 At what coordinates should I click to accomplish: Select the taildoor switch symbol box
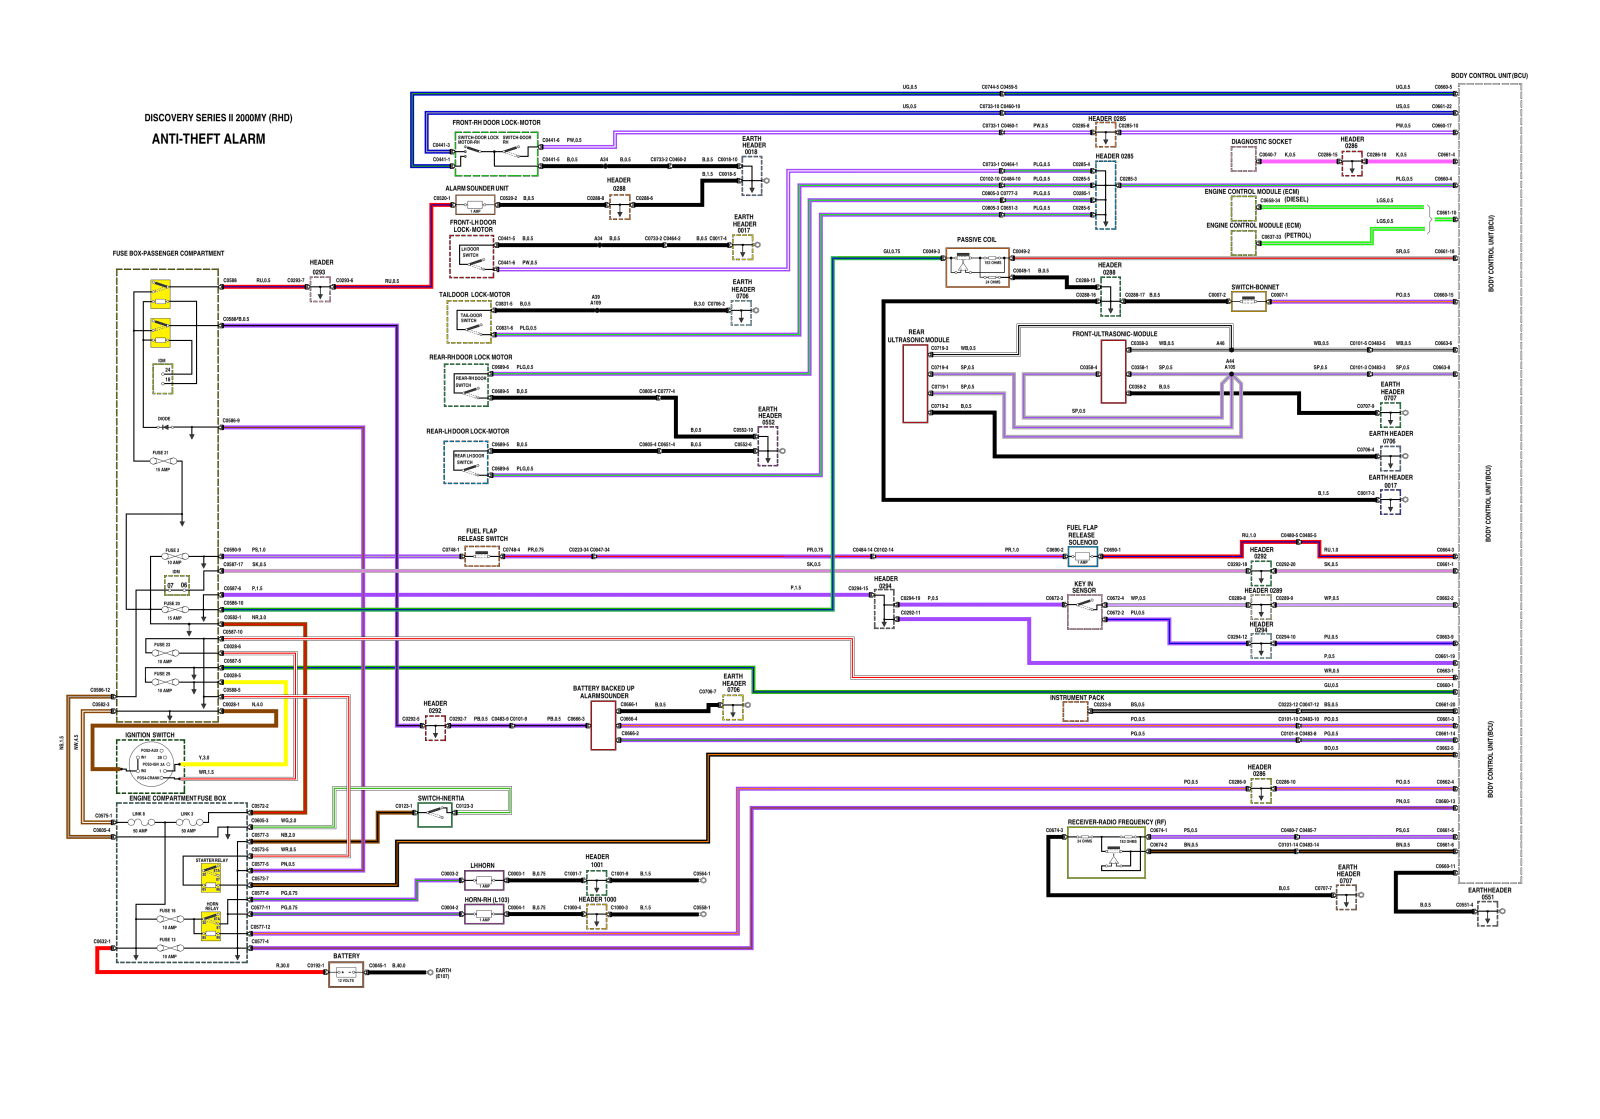469,321
